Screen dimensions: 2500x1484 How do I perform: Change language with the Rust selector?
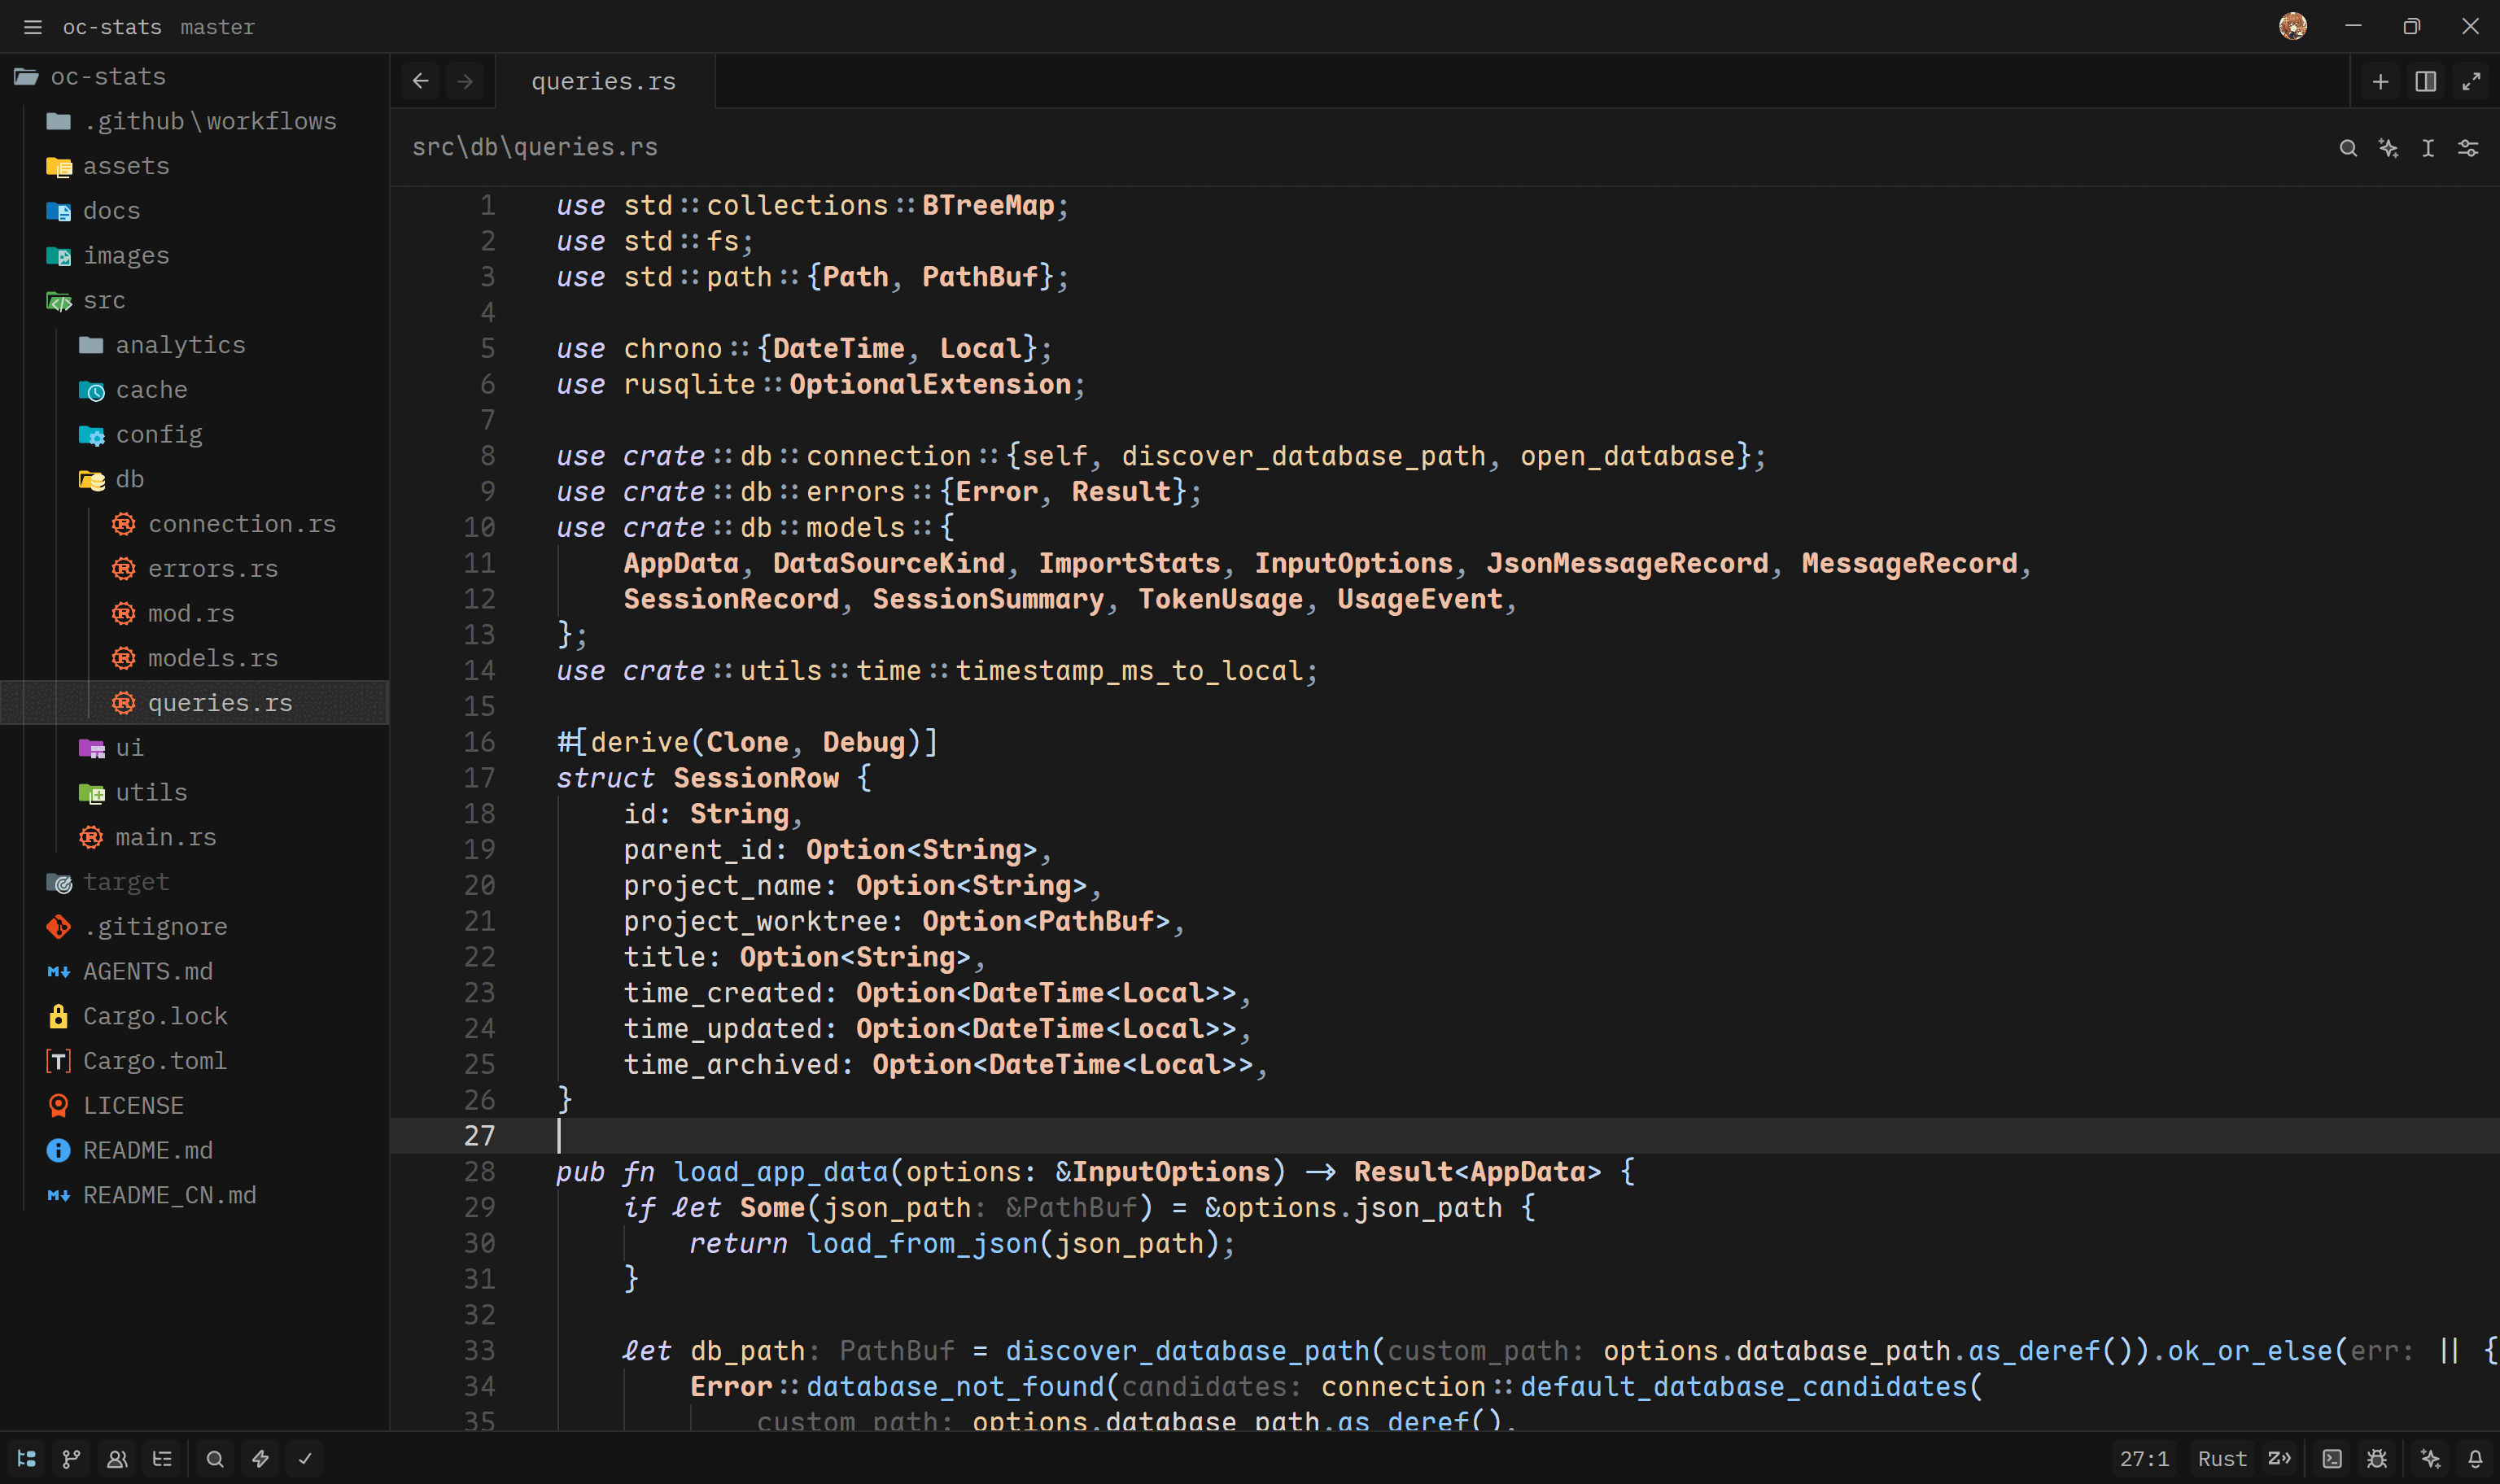pos(2222,1459)
